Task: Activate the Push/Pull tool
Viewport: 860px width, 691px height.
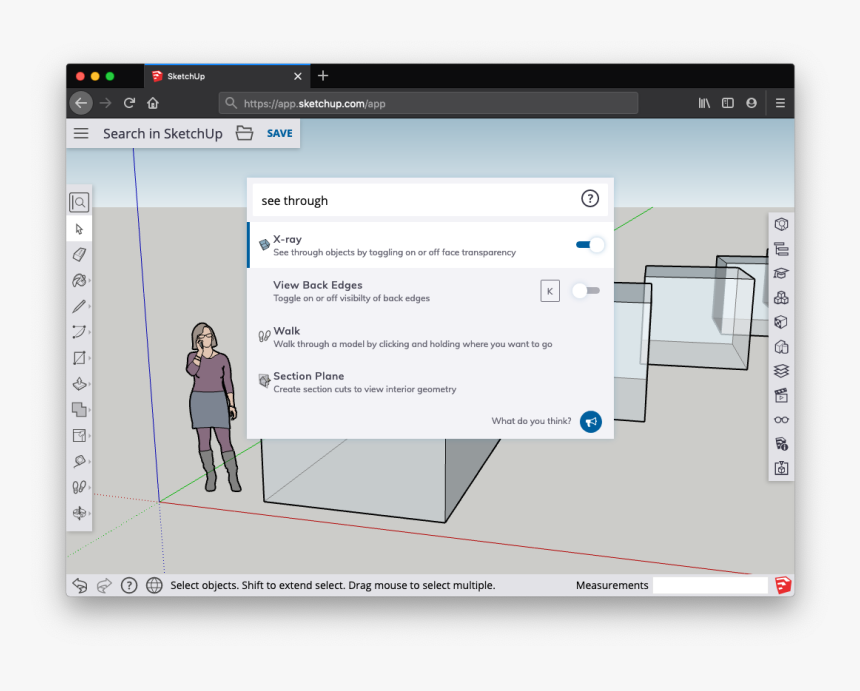Action: 79,383
